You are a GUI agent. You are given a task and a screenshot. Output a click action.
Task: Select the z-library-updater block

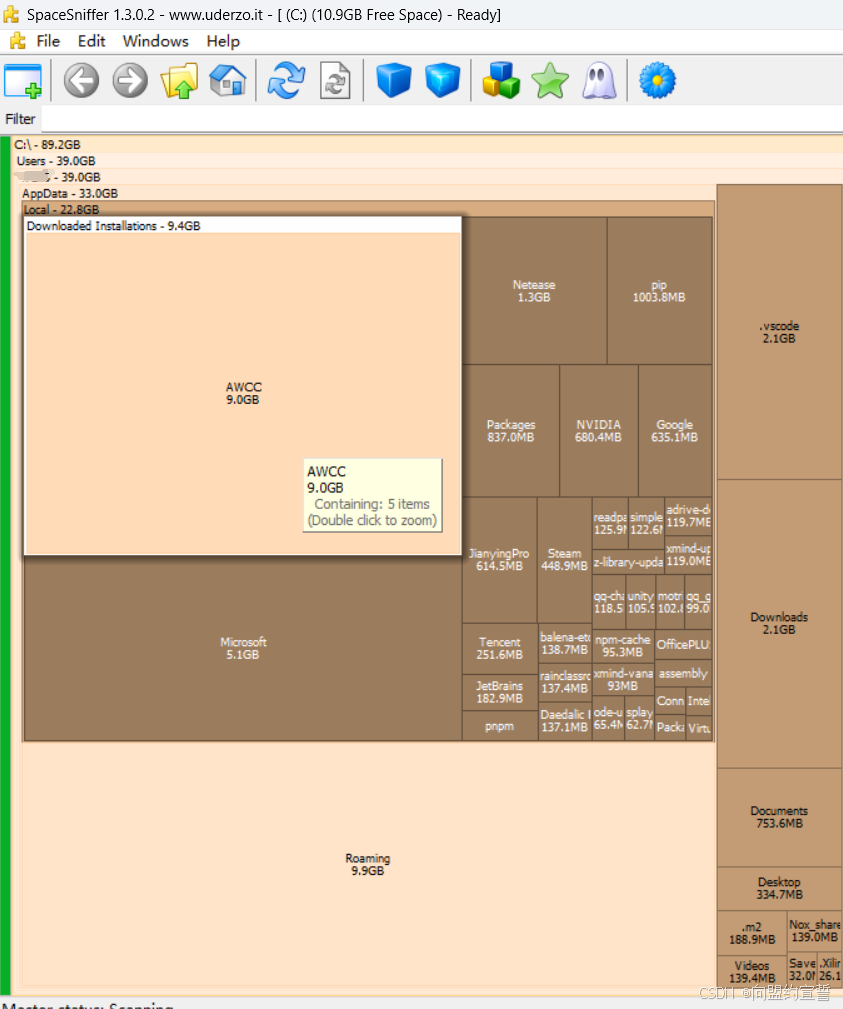[x=628, y=562]
